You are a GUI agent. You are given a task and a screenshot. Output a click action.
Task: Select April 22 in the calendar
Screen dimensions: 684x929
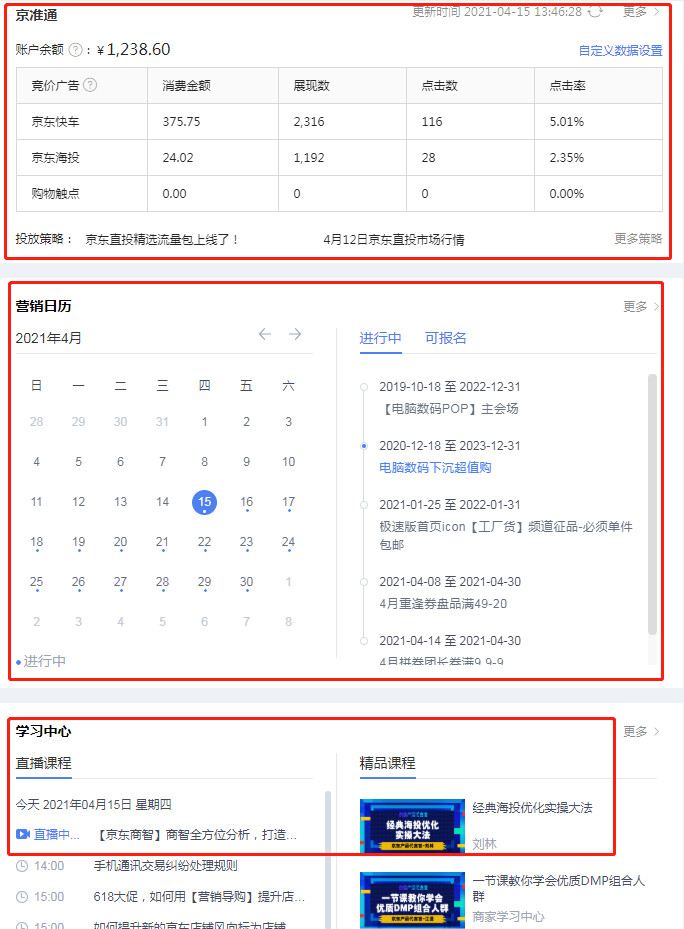tap(204, 542)
